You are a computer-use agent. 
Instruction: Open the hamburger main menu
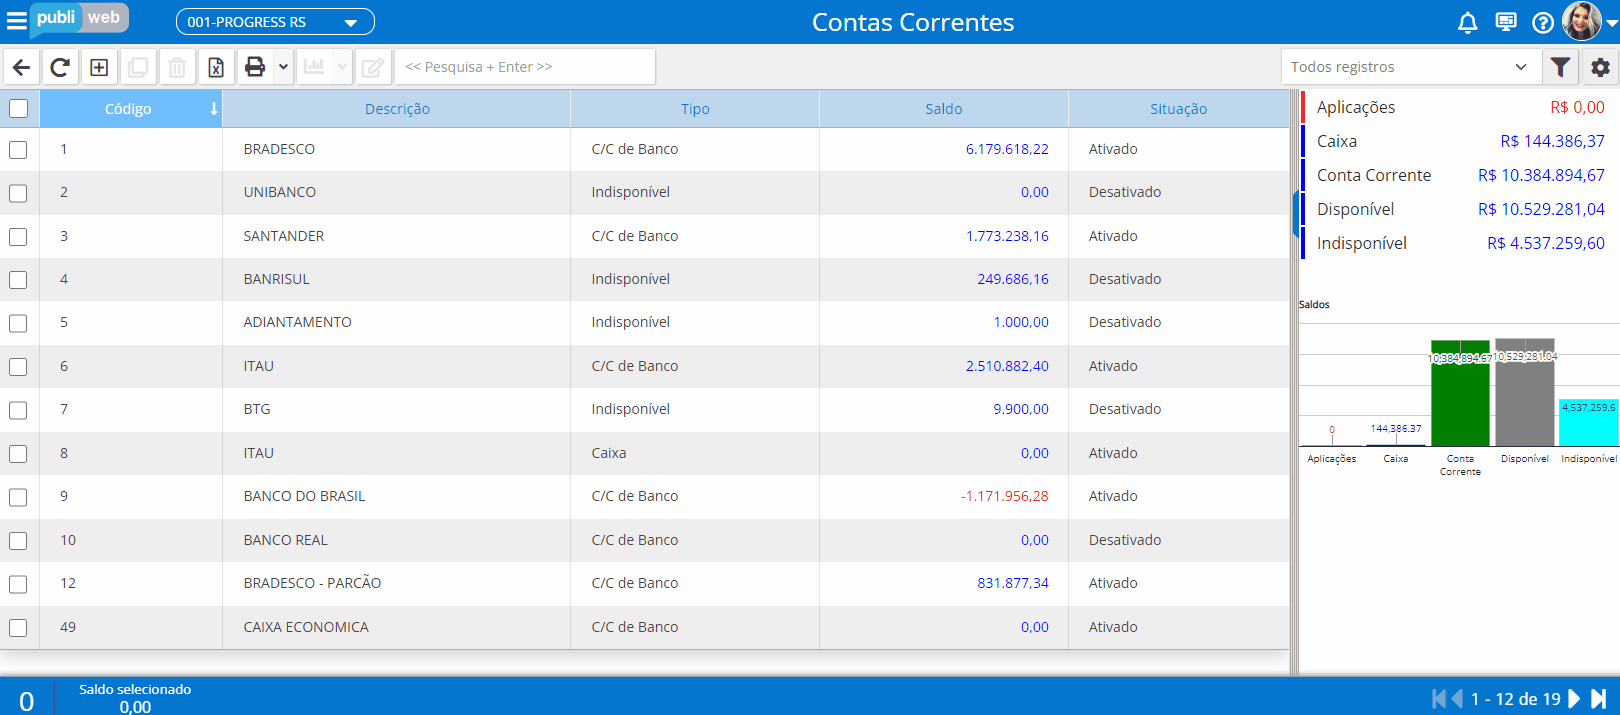(16, 21)
